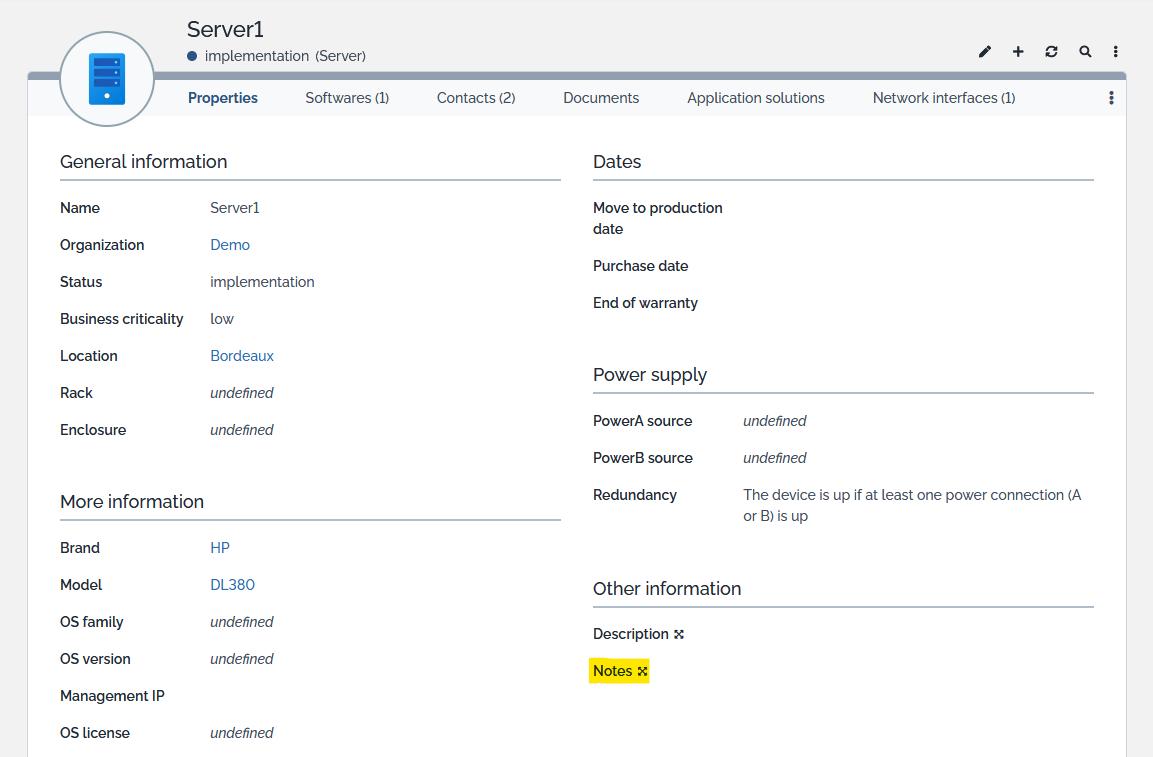Click the magnifier search icon
The width and height of the screenshot is (1153, 757).
pyautogui.click(x=1085, y=52)
